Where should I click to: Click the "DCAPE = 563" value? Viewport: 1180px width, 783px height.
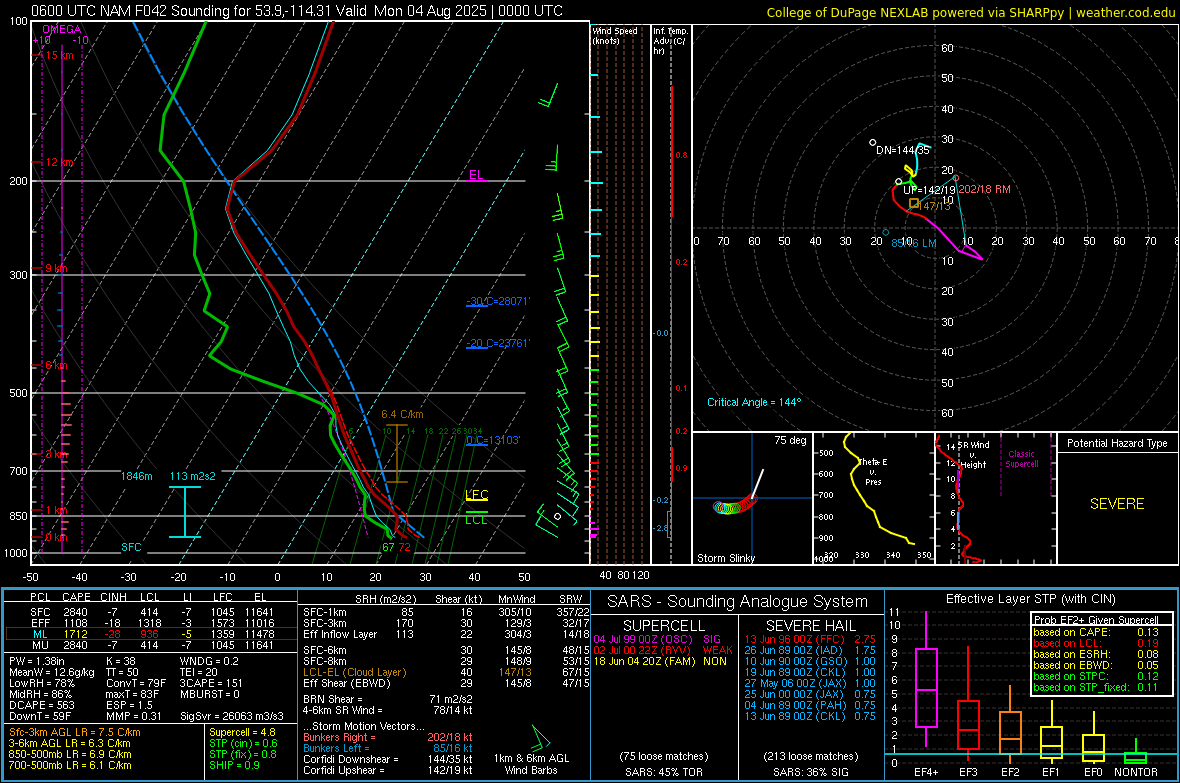coord(41,705)
